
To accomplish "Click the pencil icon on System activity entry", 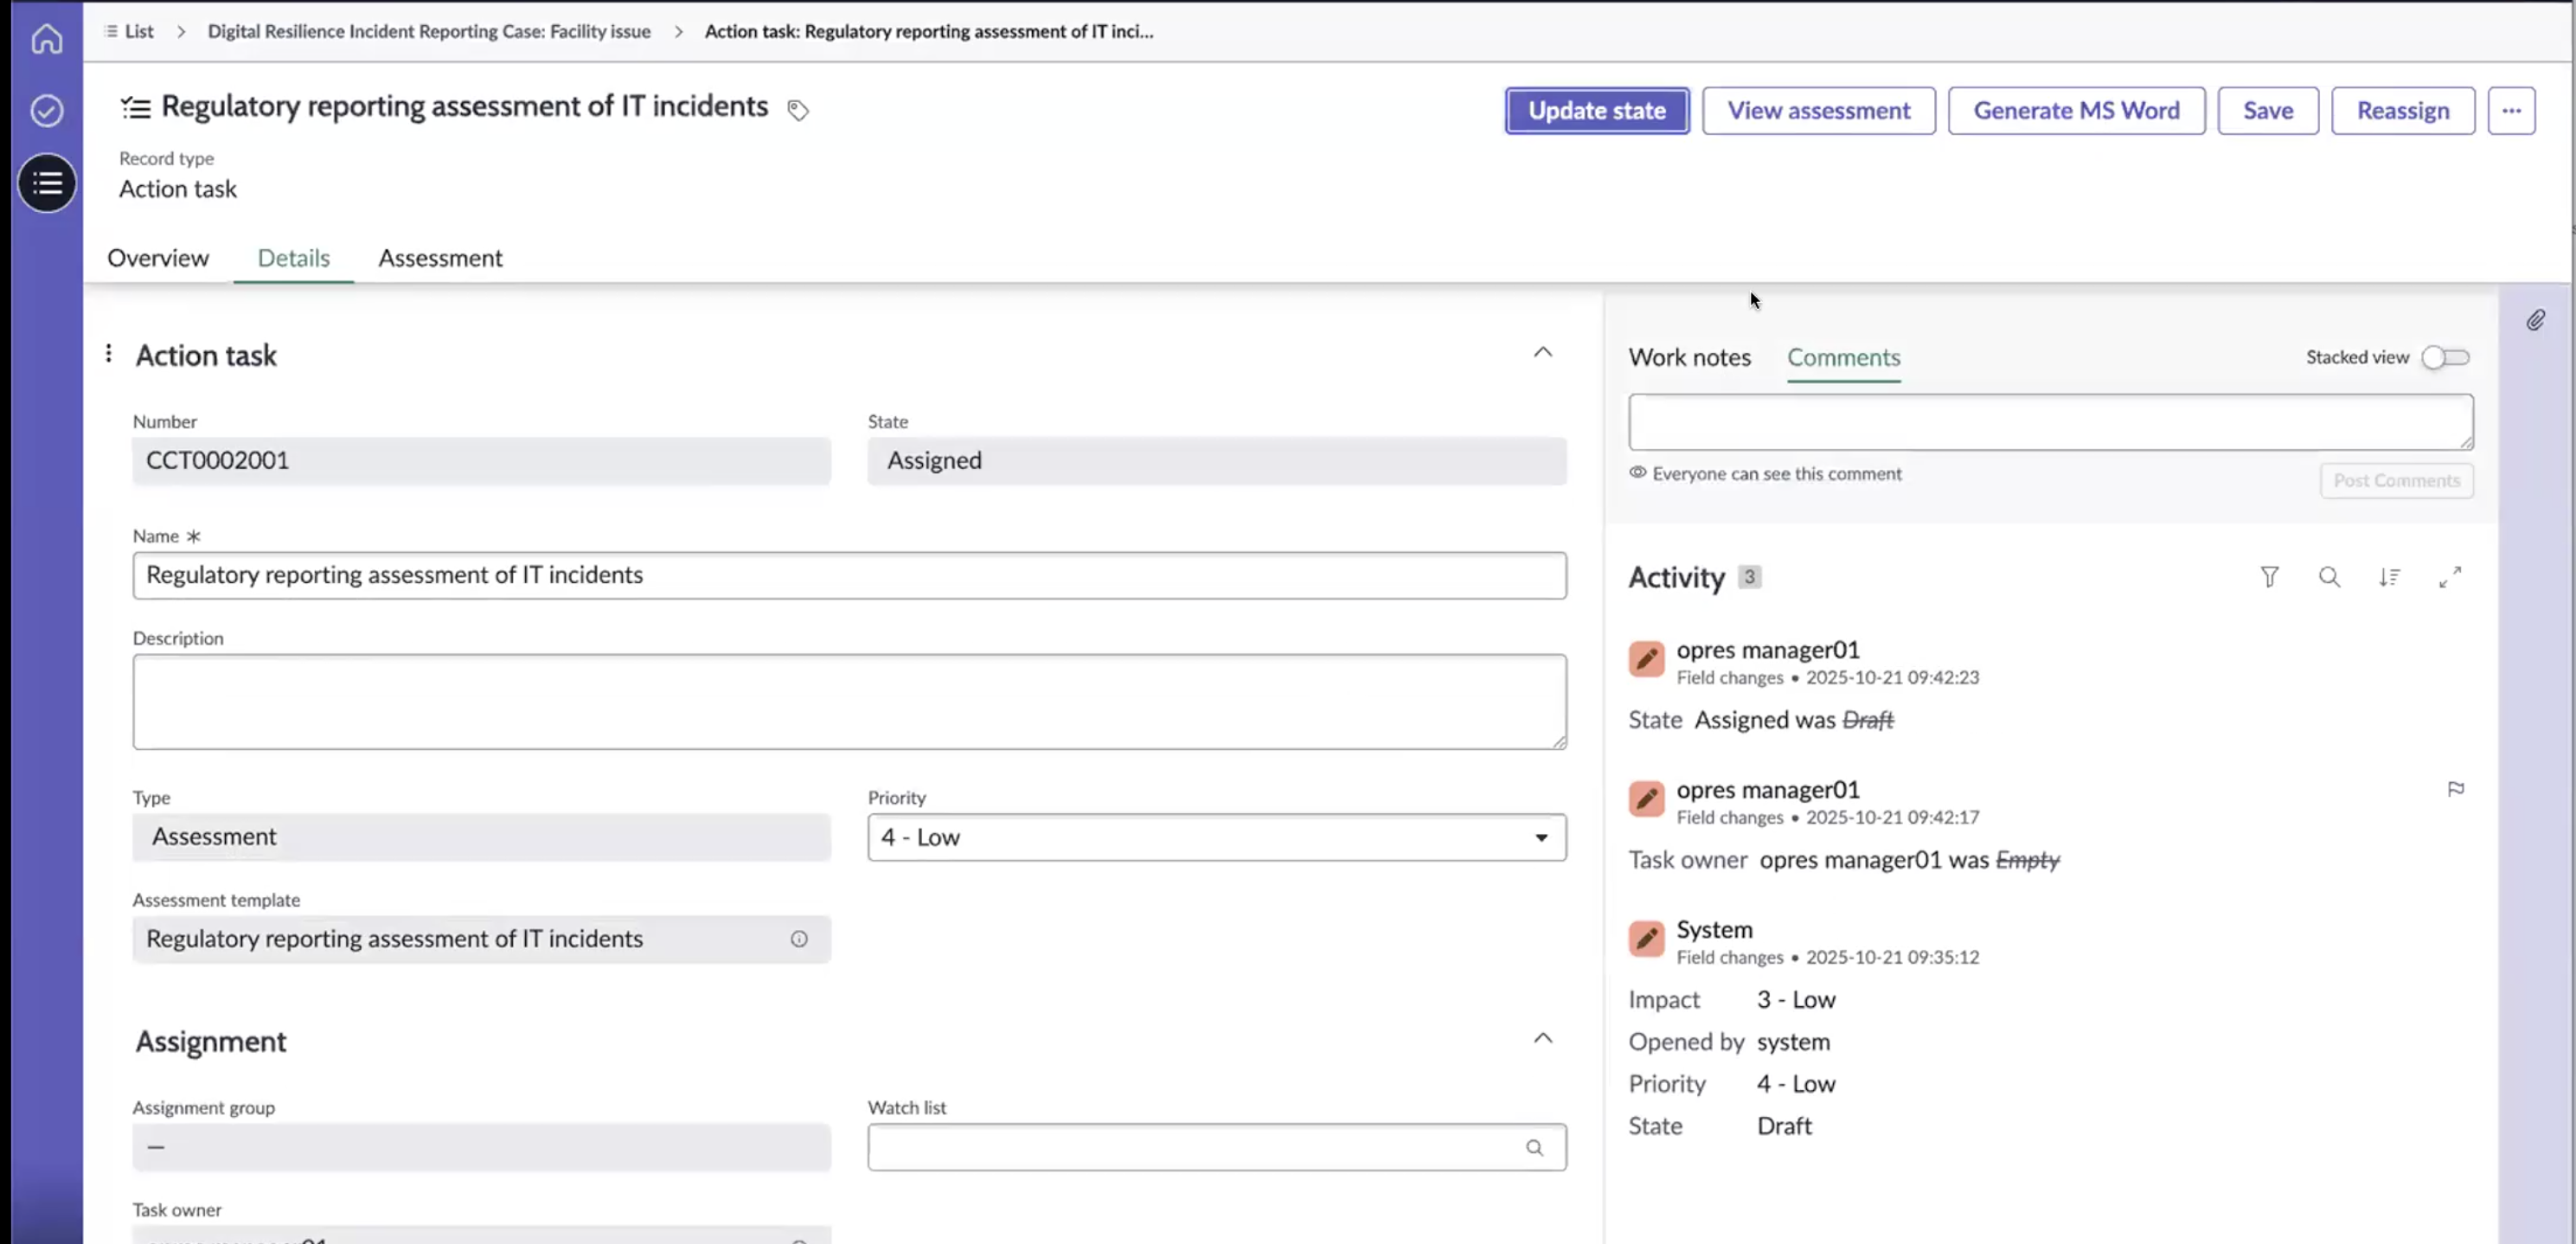I will pyautogui.click(x=1646, y=939).
